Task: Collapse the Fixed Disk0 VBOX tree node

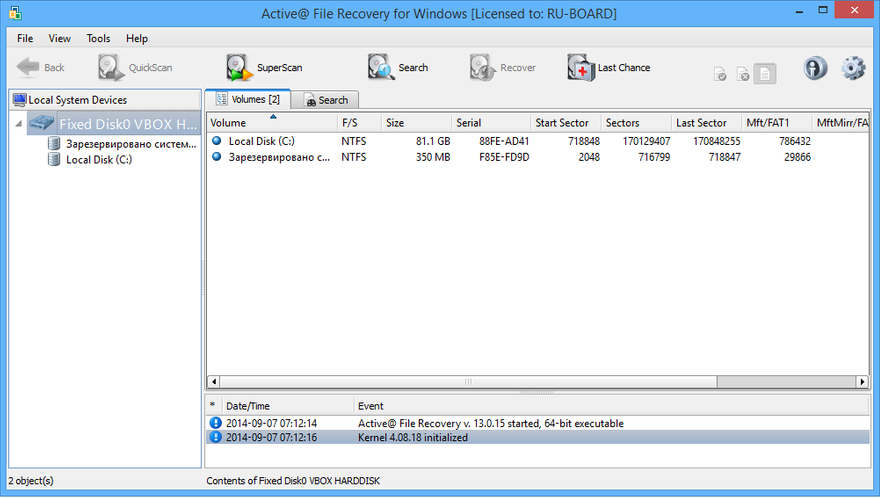Action: (19, 124)
